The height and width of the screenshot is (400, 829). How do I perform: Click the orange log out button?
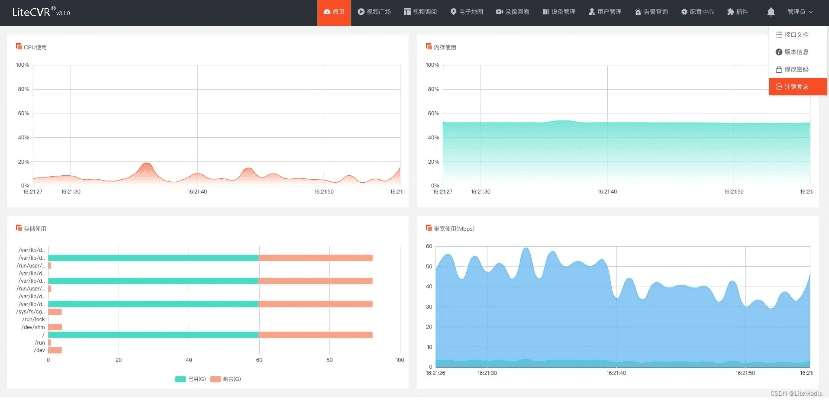click(x=797, y=86)
